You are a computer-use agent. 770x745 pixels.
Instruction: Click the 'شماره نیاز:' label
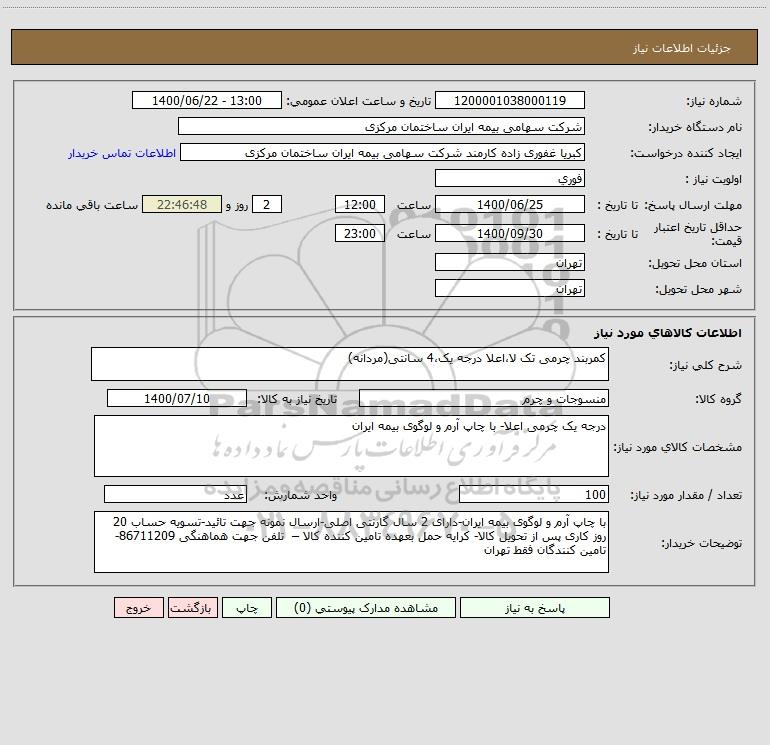[714, 101]
